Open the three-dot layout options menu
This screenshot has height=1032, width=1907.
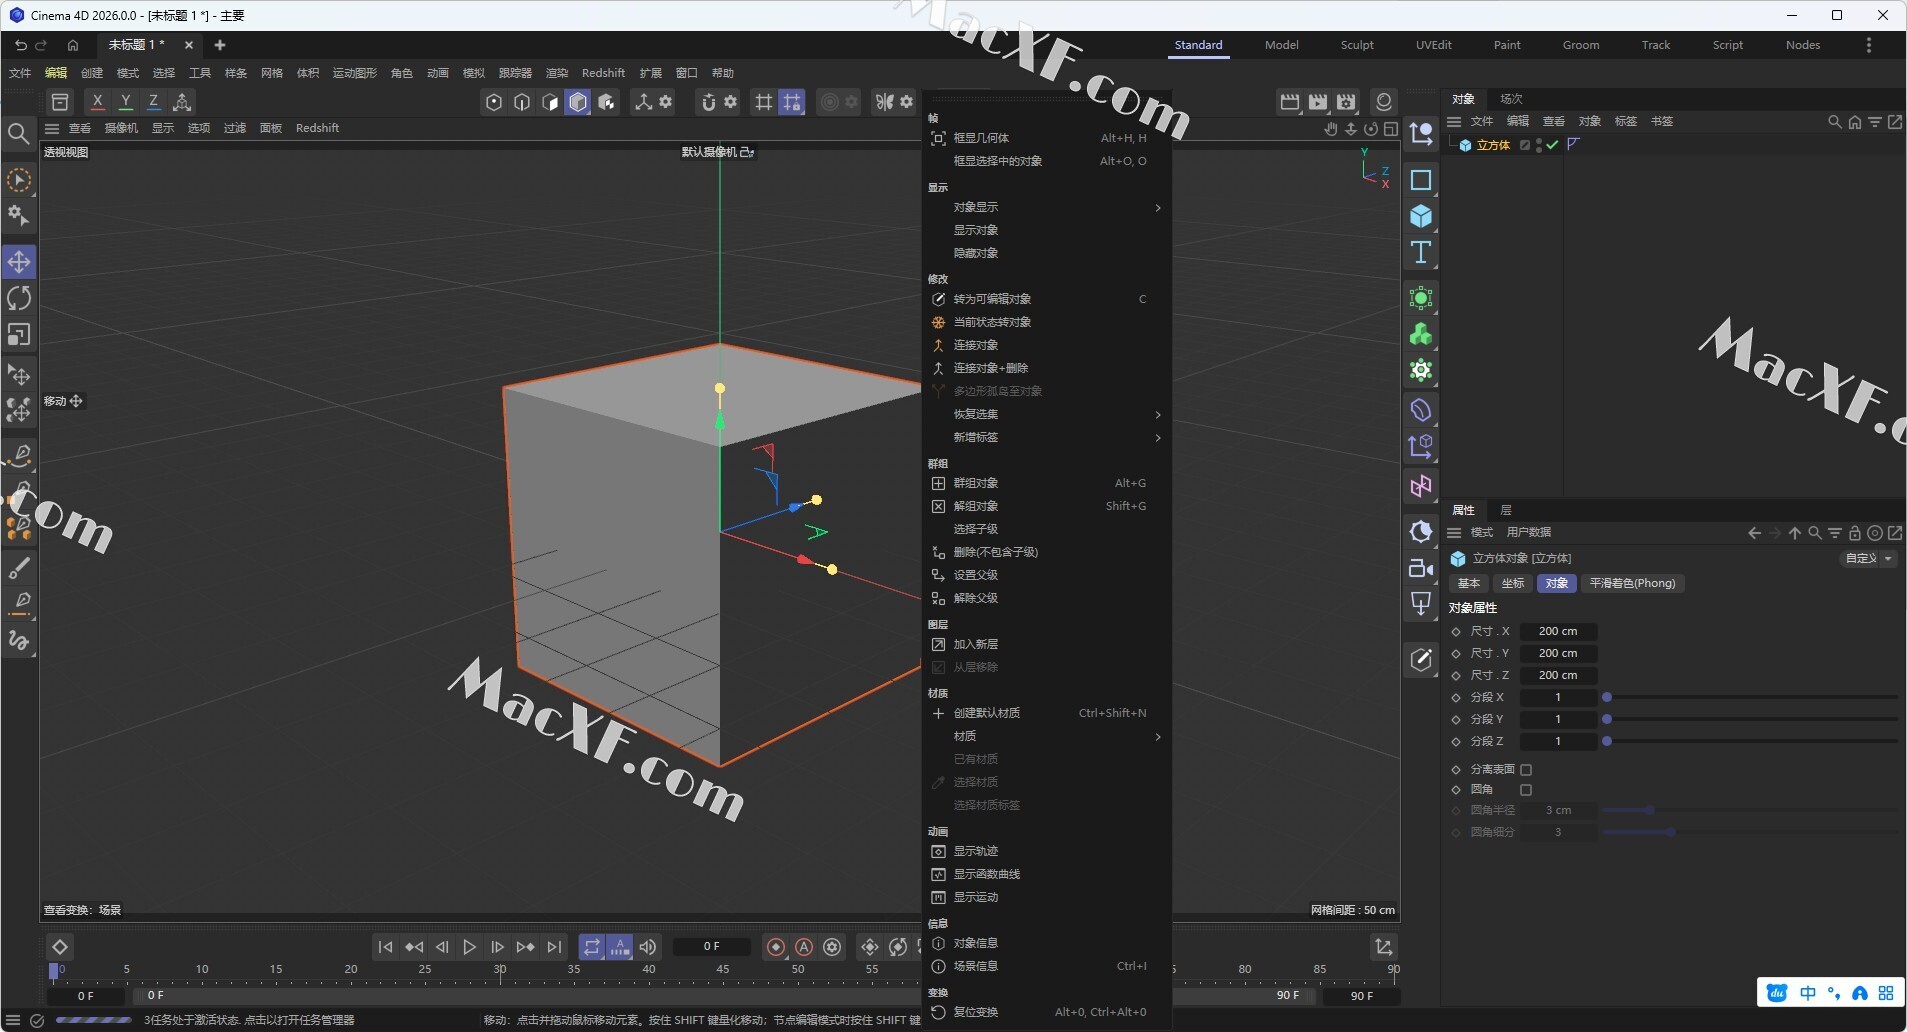(x=1868, y=45)
